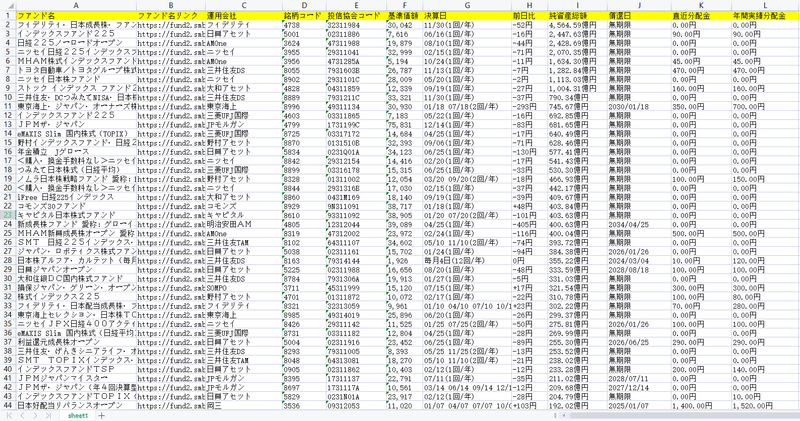This screenshot has height=421, width=800.
Task: Select the SOMPO company cell
Action: tap(244, 288)
